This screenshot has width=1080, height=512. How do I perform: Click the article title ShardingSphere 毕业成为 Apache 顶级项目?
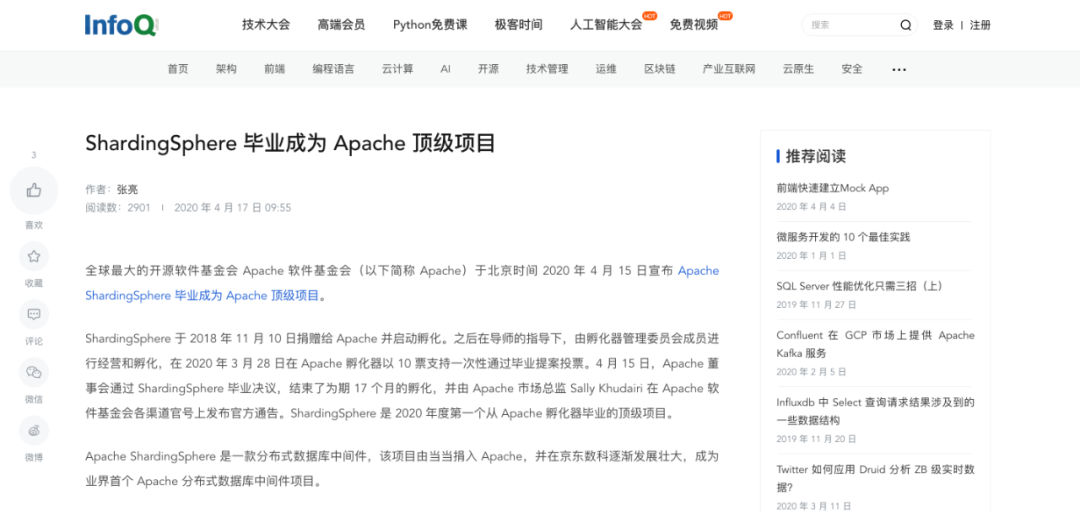(x=290, y=143)
